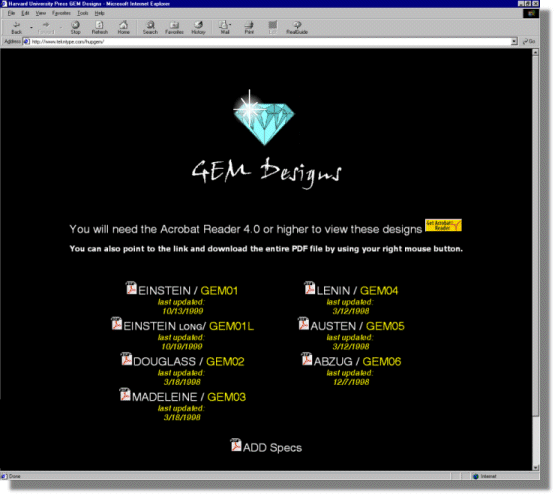This screenshot has width=555, height=496.
Task: Open the History toolbar button
Action: (x=198, y=27)
